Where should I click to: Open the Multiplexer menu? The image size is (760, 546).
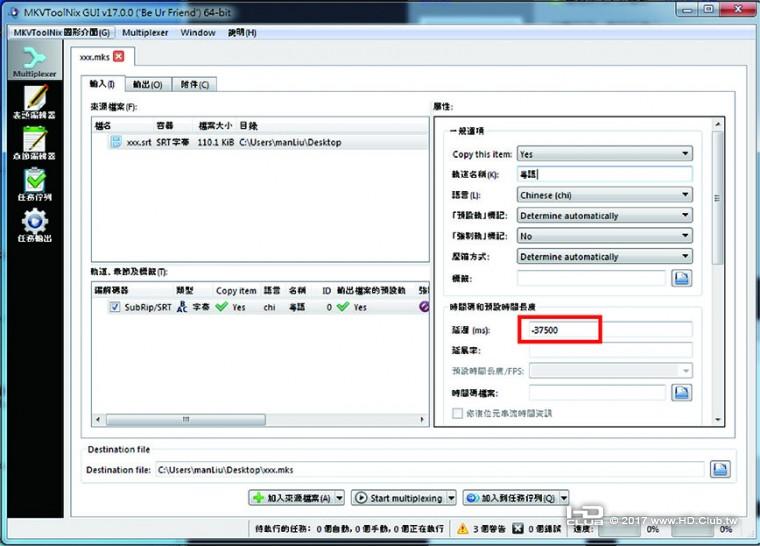coord(145,32)
